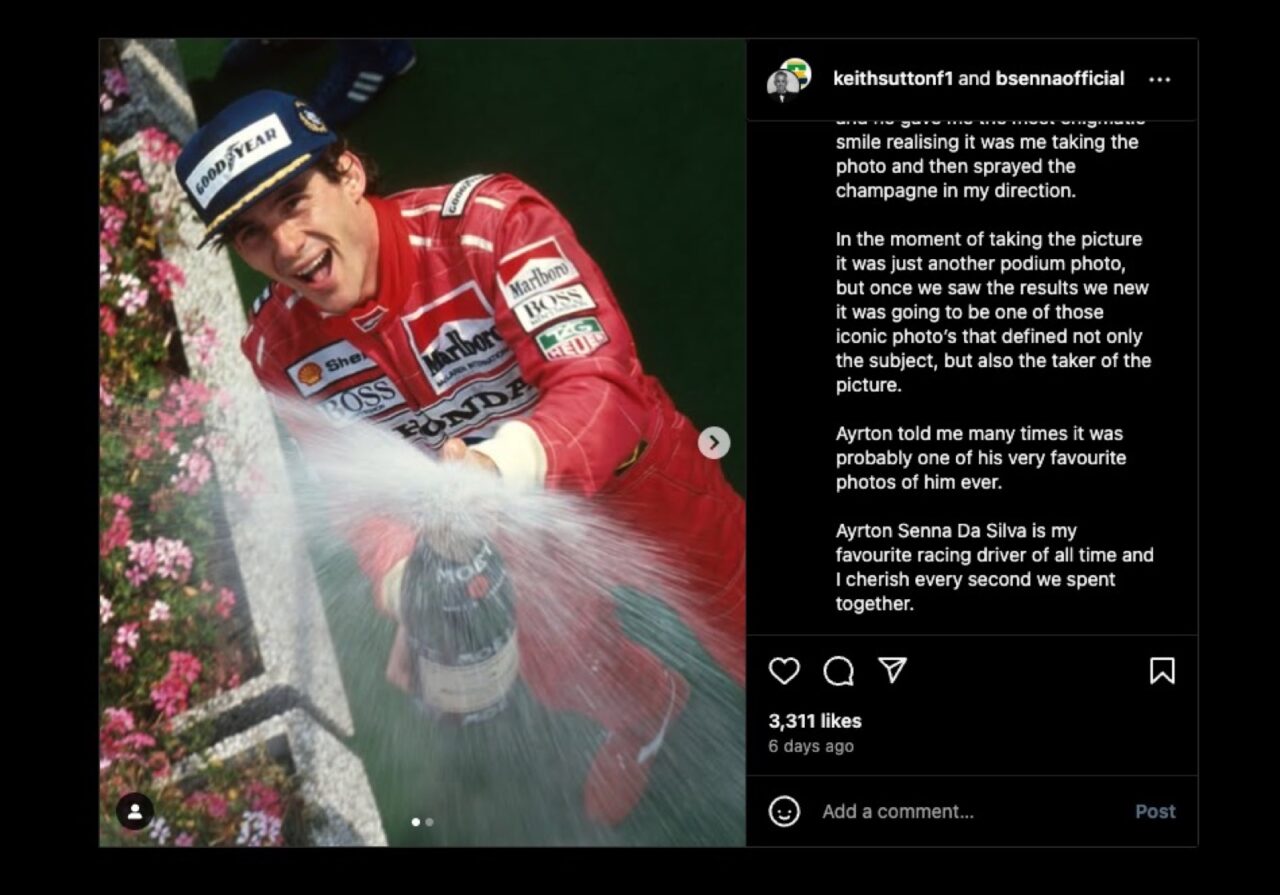Click the 'Ayrton Senna Da Silva' caption paragraph
The height and width of the screenshot is (895, 1280).
pyautogui.click(x=994, y=567)
